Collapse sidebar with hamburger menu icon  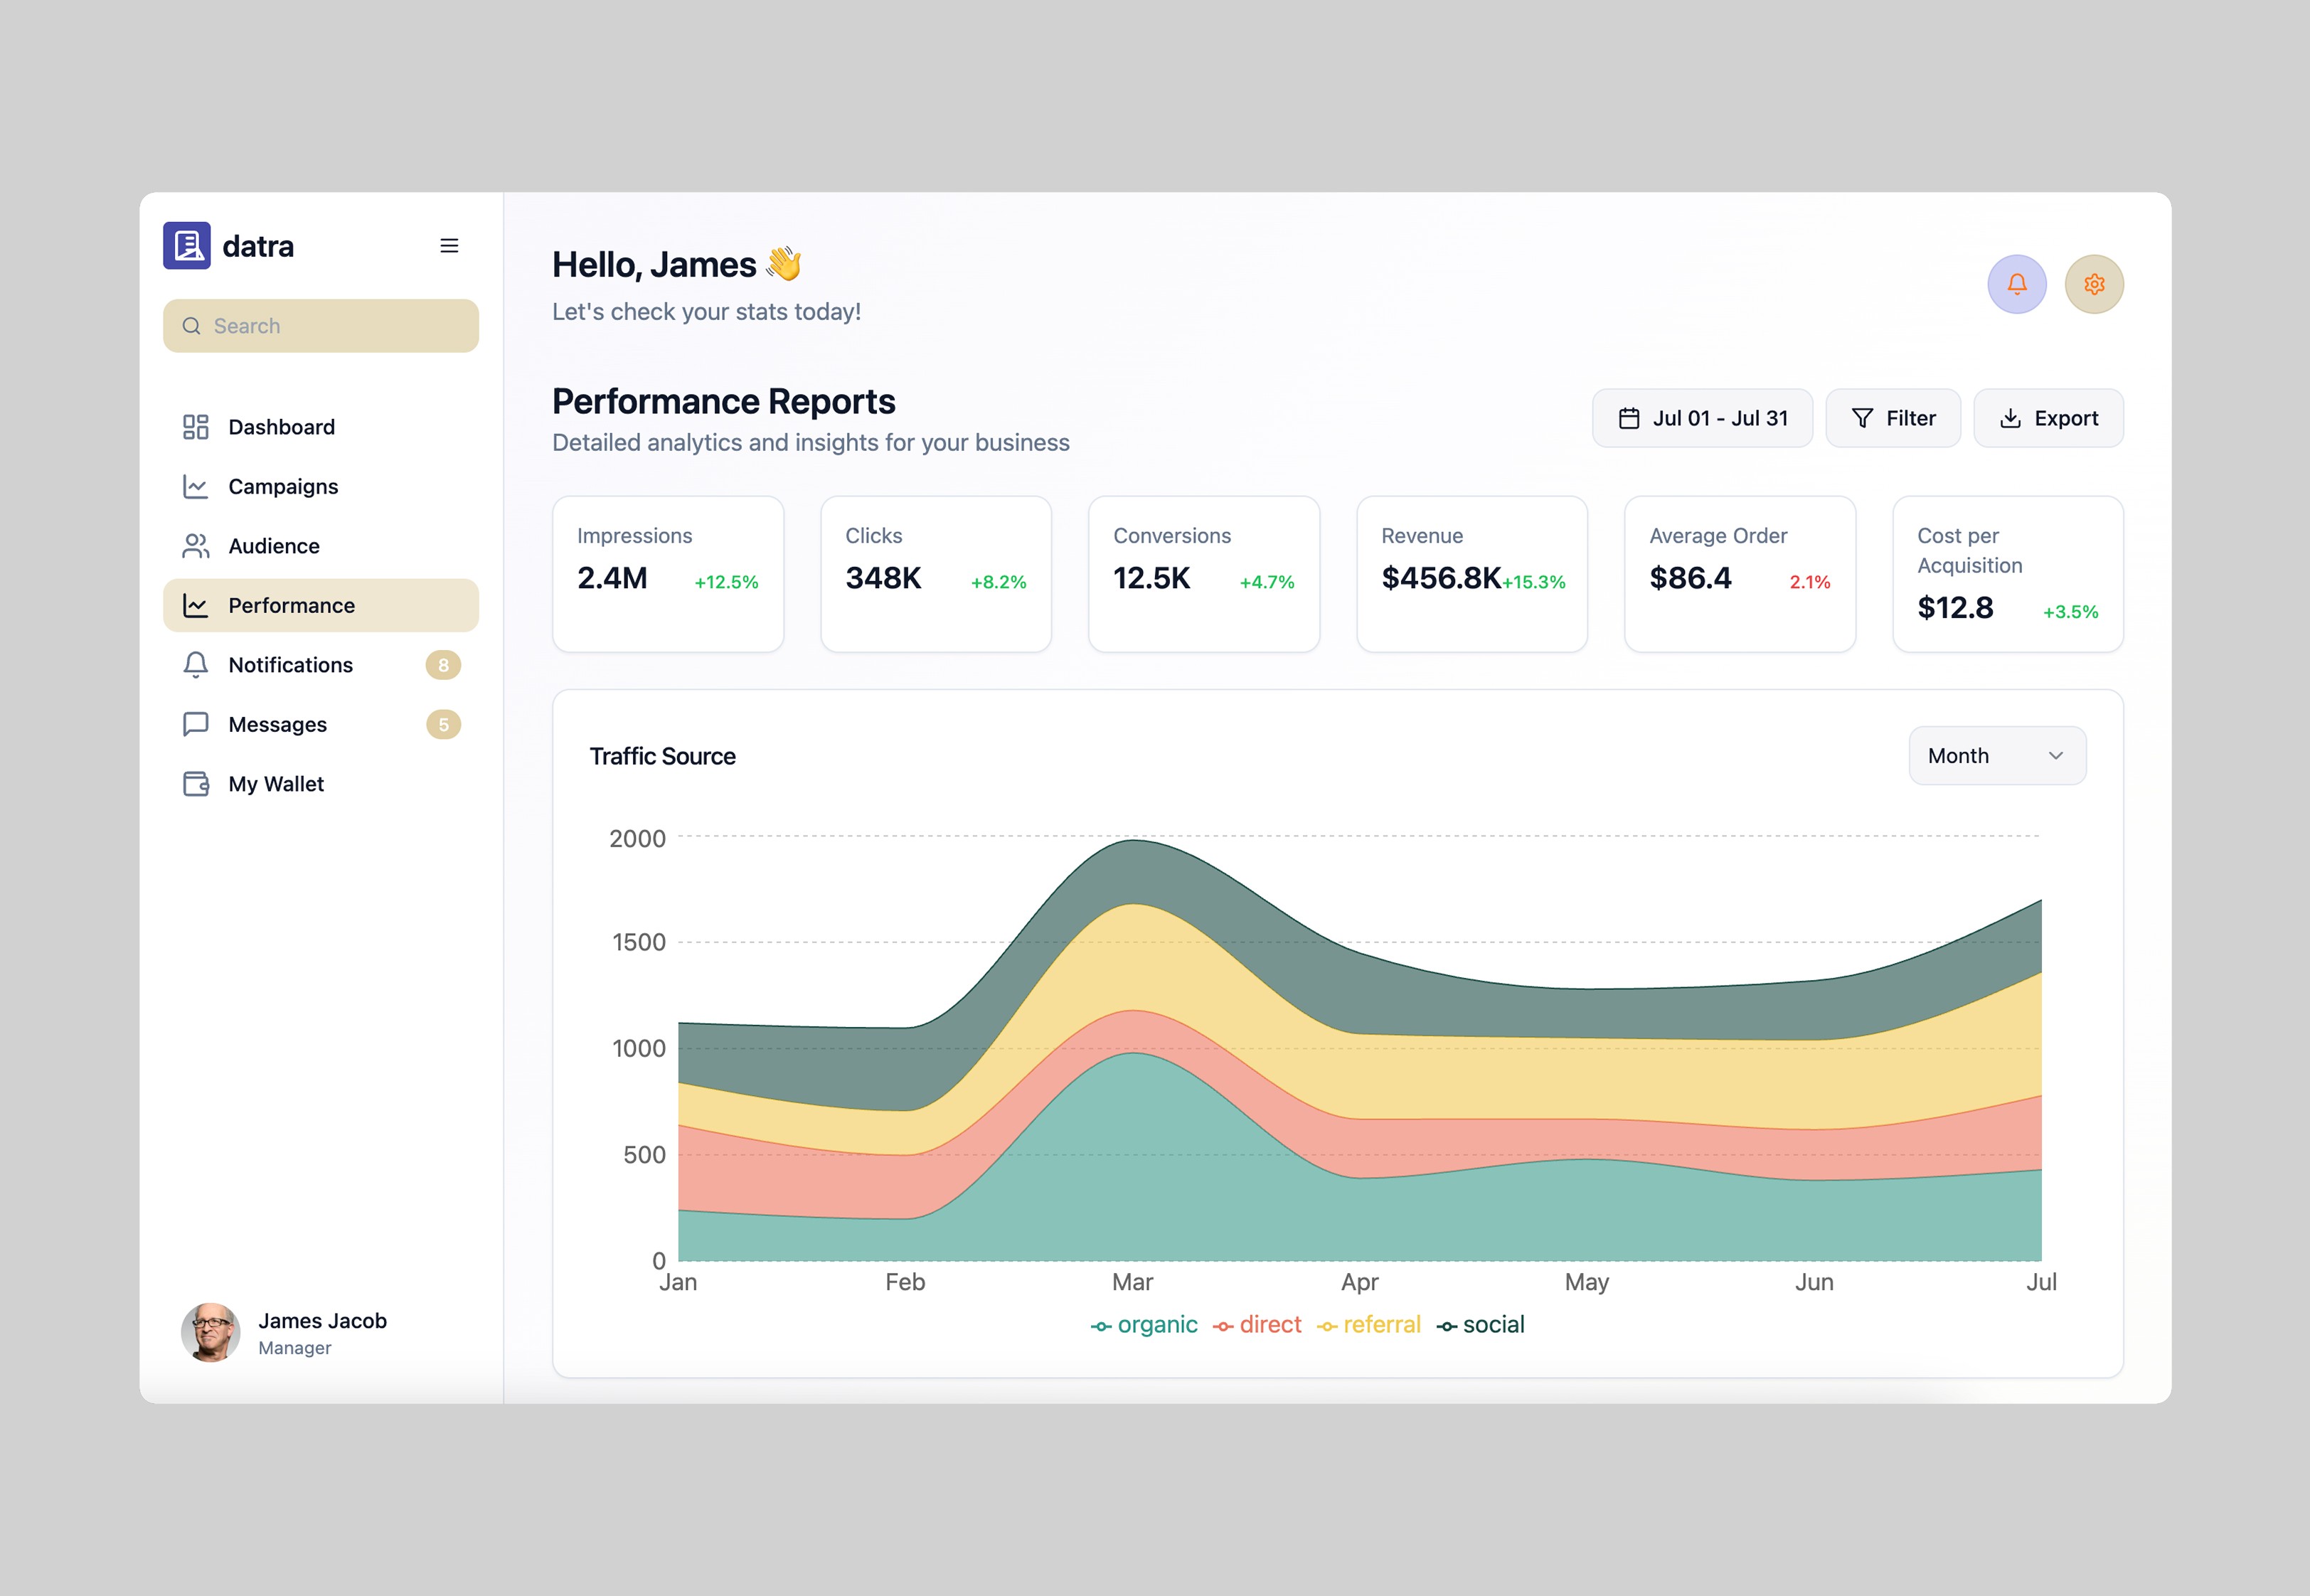point(449,246)
